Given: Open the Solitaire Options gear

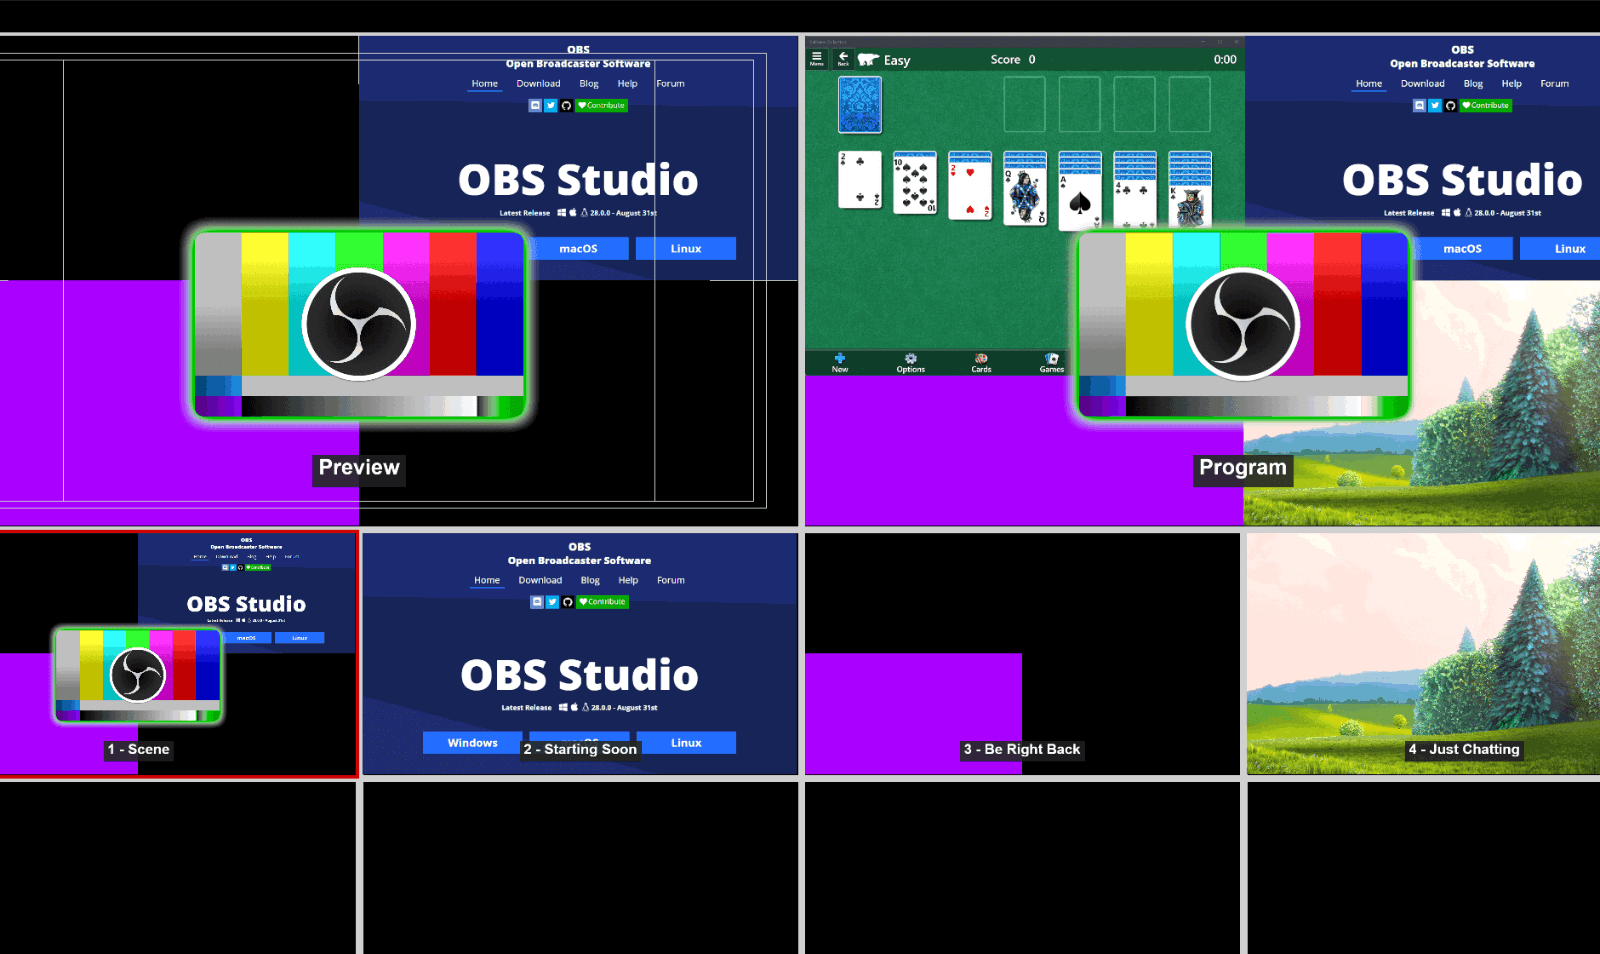Looking at the screenshot, I should point(910,360).
